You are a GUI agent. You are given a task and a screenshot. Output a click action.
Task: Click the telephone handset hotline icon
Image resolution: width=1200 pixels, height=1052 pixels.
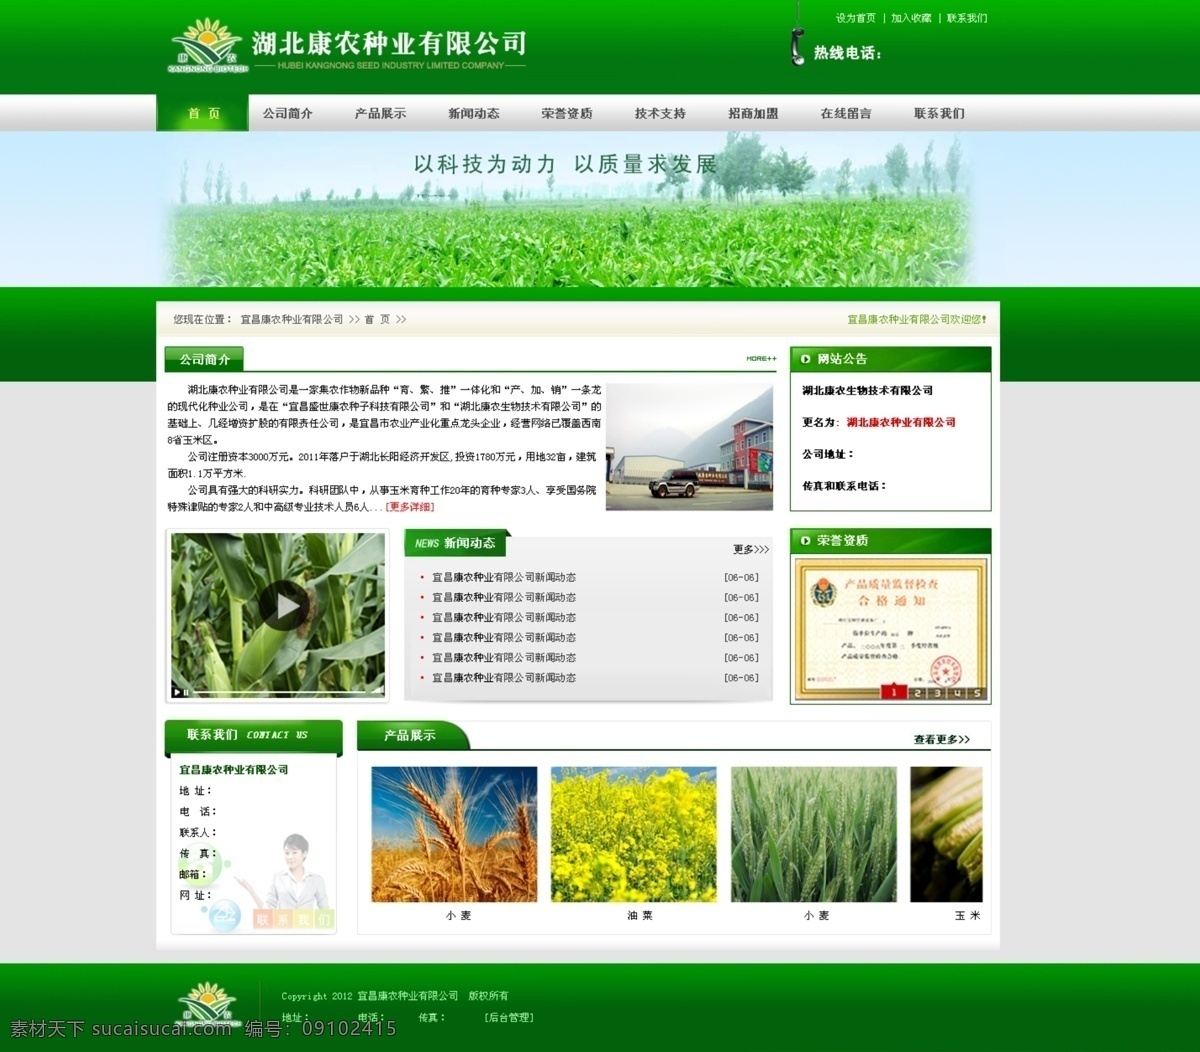pos(797,48)
